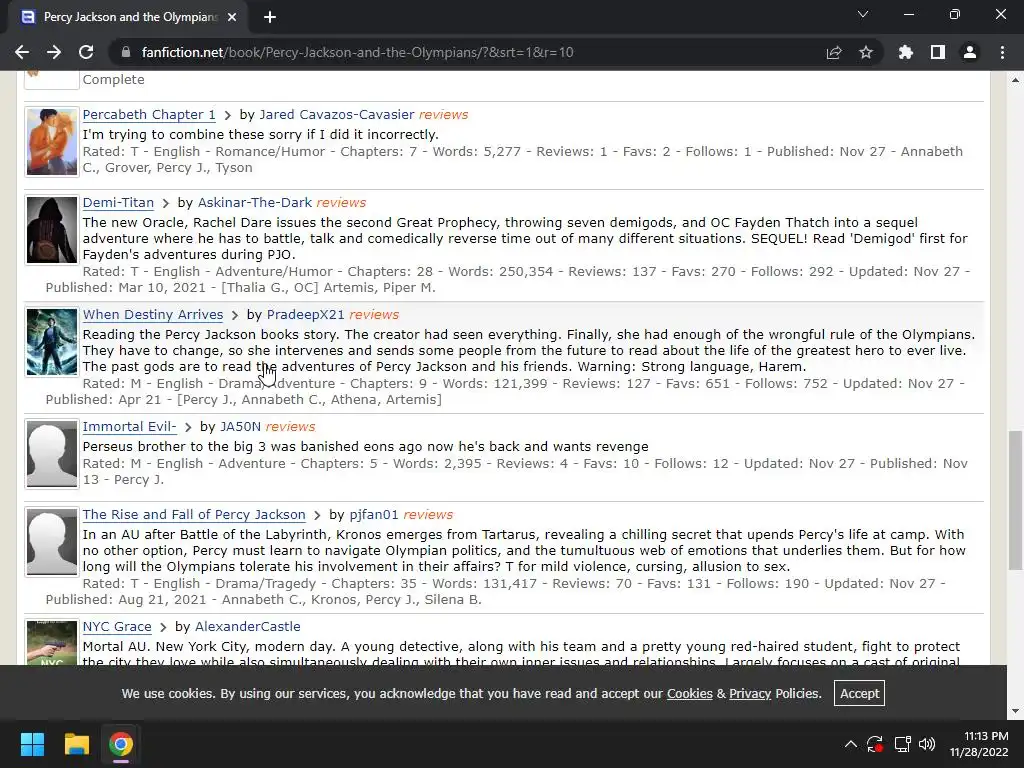Open the Windows Start menu

(32, 744)
